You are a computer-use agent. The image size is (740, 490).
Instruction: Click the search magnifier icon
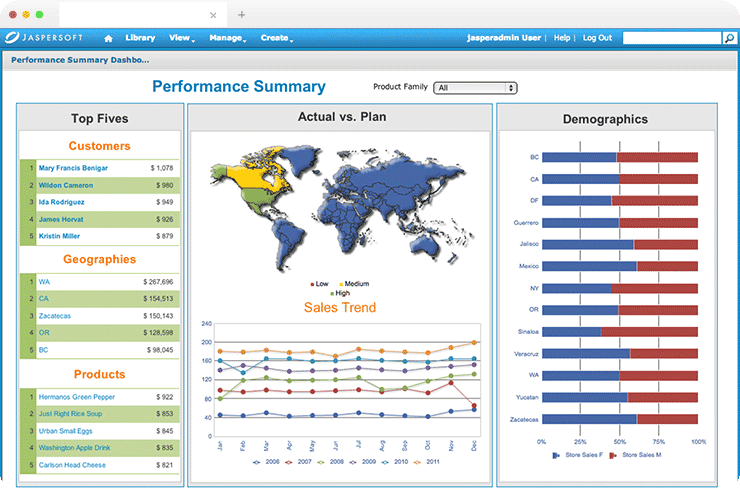[x=729, y=38]
